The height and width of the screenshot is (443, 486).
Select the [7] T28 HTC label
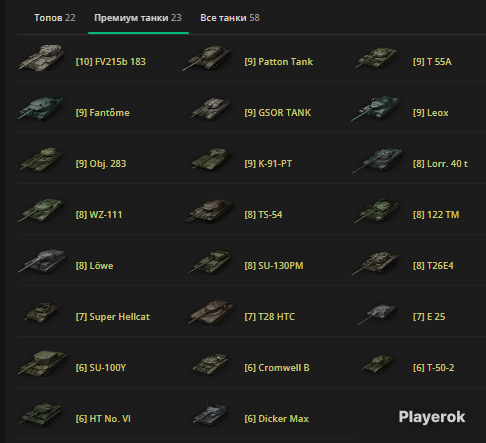(270, 317)
